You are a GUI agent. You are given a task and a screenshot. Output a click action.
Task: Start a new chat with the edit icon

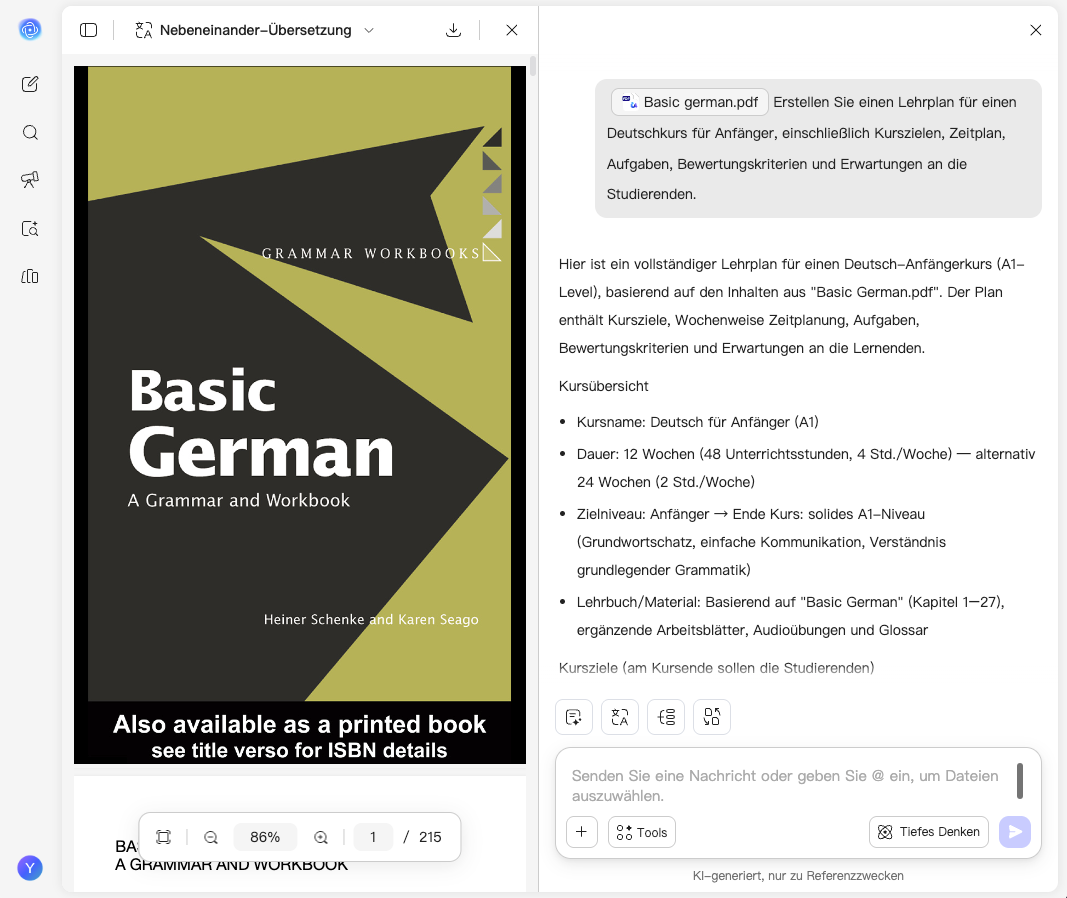pyautogui.click(x=30, y=84)
